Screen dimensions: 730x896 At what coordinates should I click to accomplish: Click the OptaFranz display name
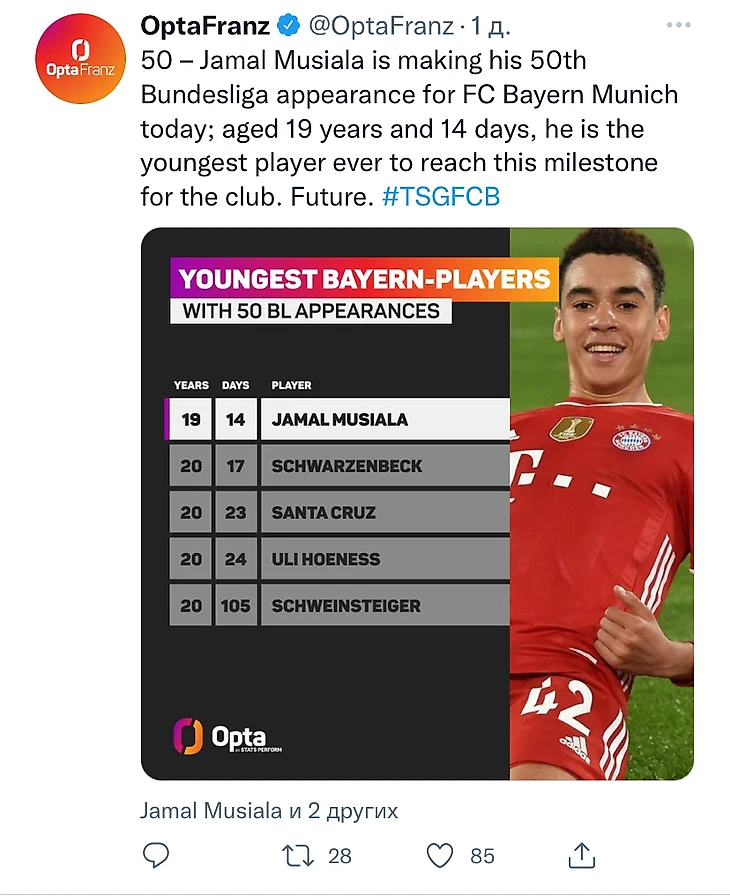tap(204, 24)
